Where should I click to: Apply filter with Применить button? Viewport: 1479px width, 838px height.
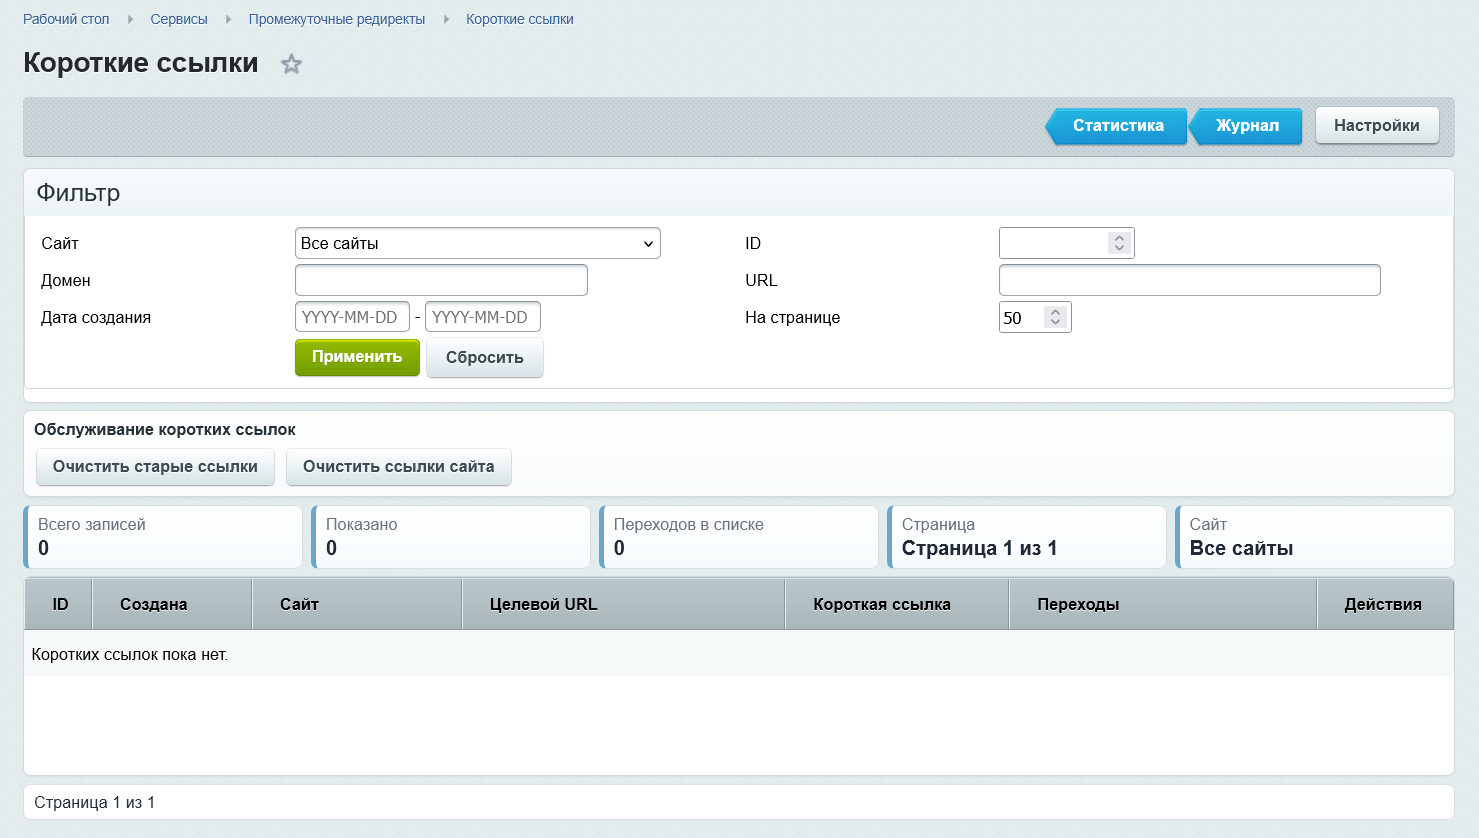click(357, 357)
